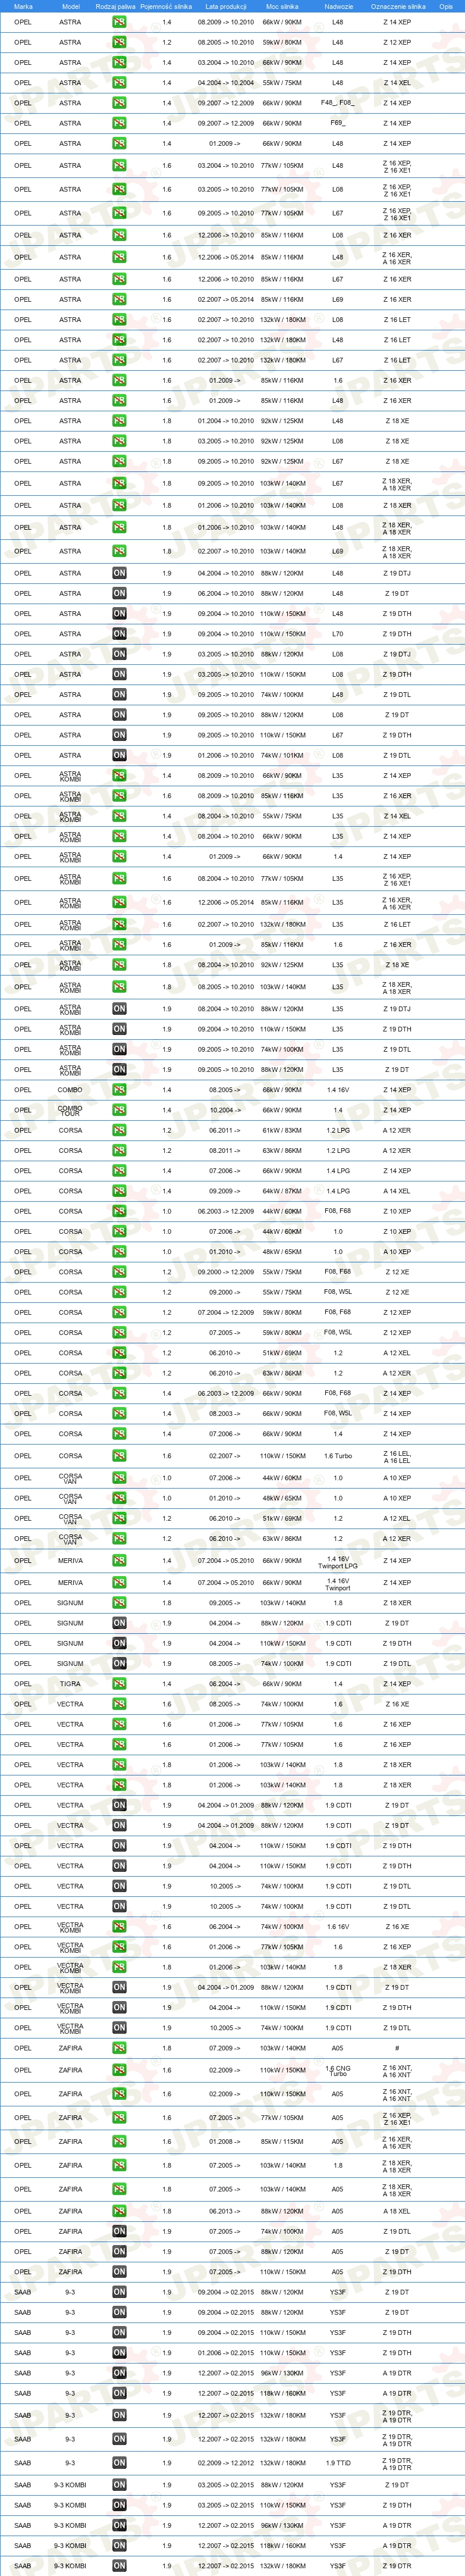The width and height of the screenshot is (465, 2576).
Task: Click the COMBO TOUR model cell
Action: (x=70, y=1110)
